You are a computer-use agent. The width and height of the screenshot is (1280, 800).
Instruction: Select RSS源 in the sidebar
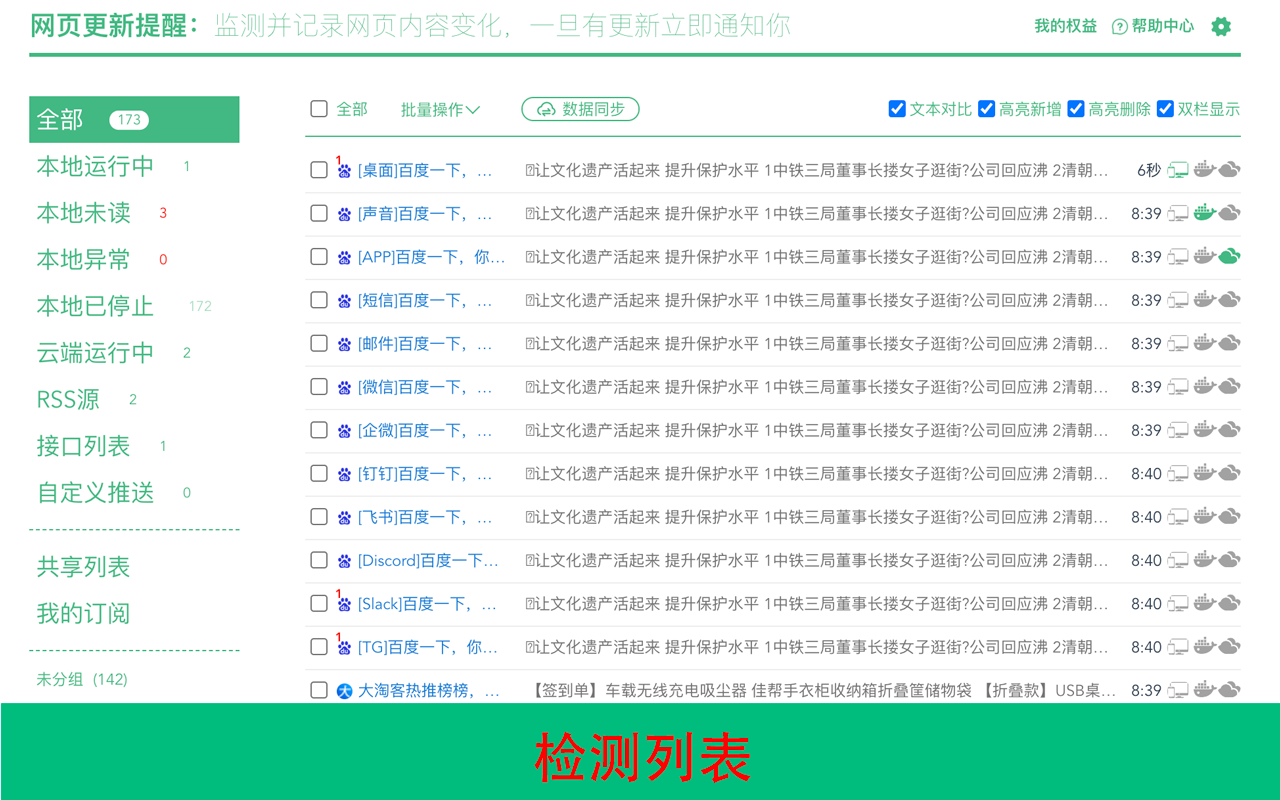click(x=67, y=399)
